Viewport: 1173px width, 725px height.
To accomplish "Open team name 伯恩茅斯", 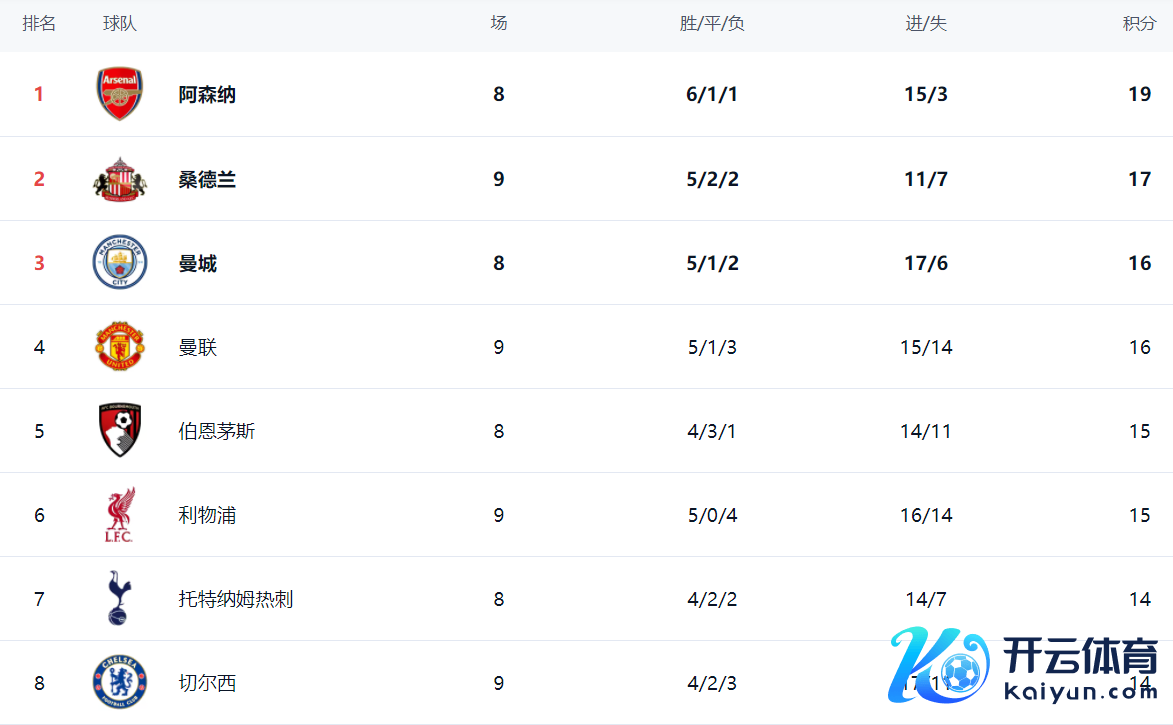I will [x=217, y=431].
